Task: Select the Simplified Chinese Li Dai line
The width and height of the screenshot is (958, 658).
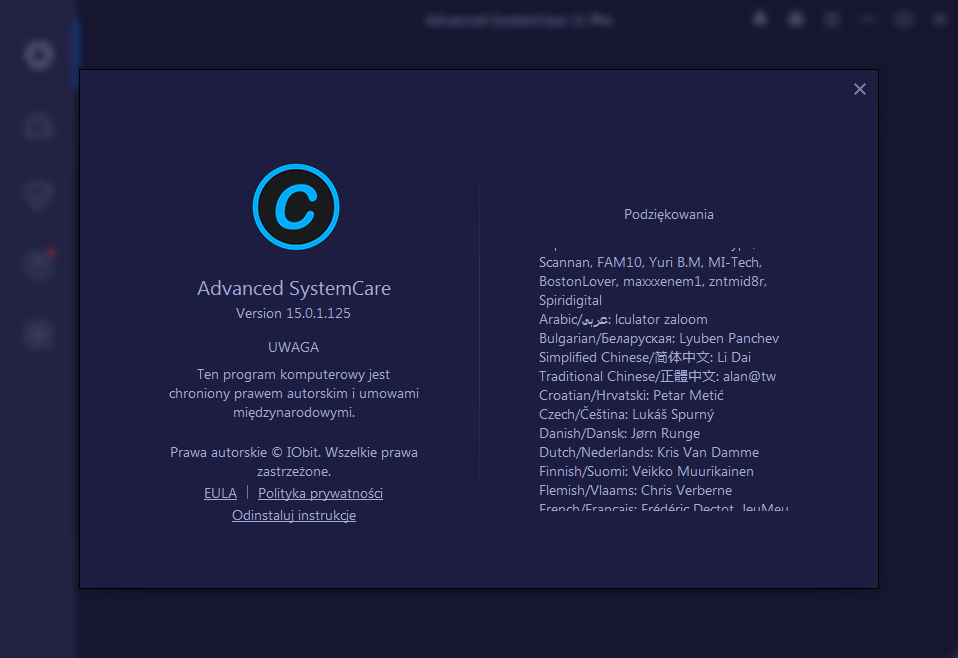Action: 645,357
